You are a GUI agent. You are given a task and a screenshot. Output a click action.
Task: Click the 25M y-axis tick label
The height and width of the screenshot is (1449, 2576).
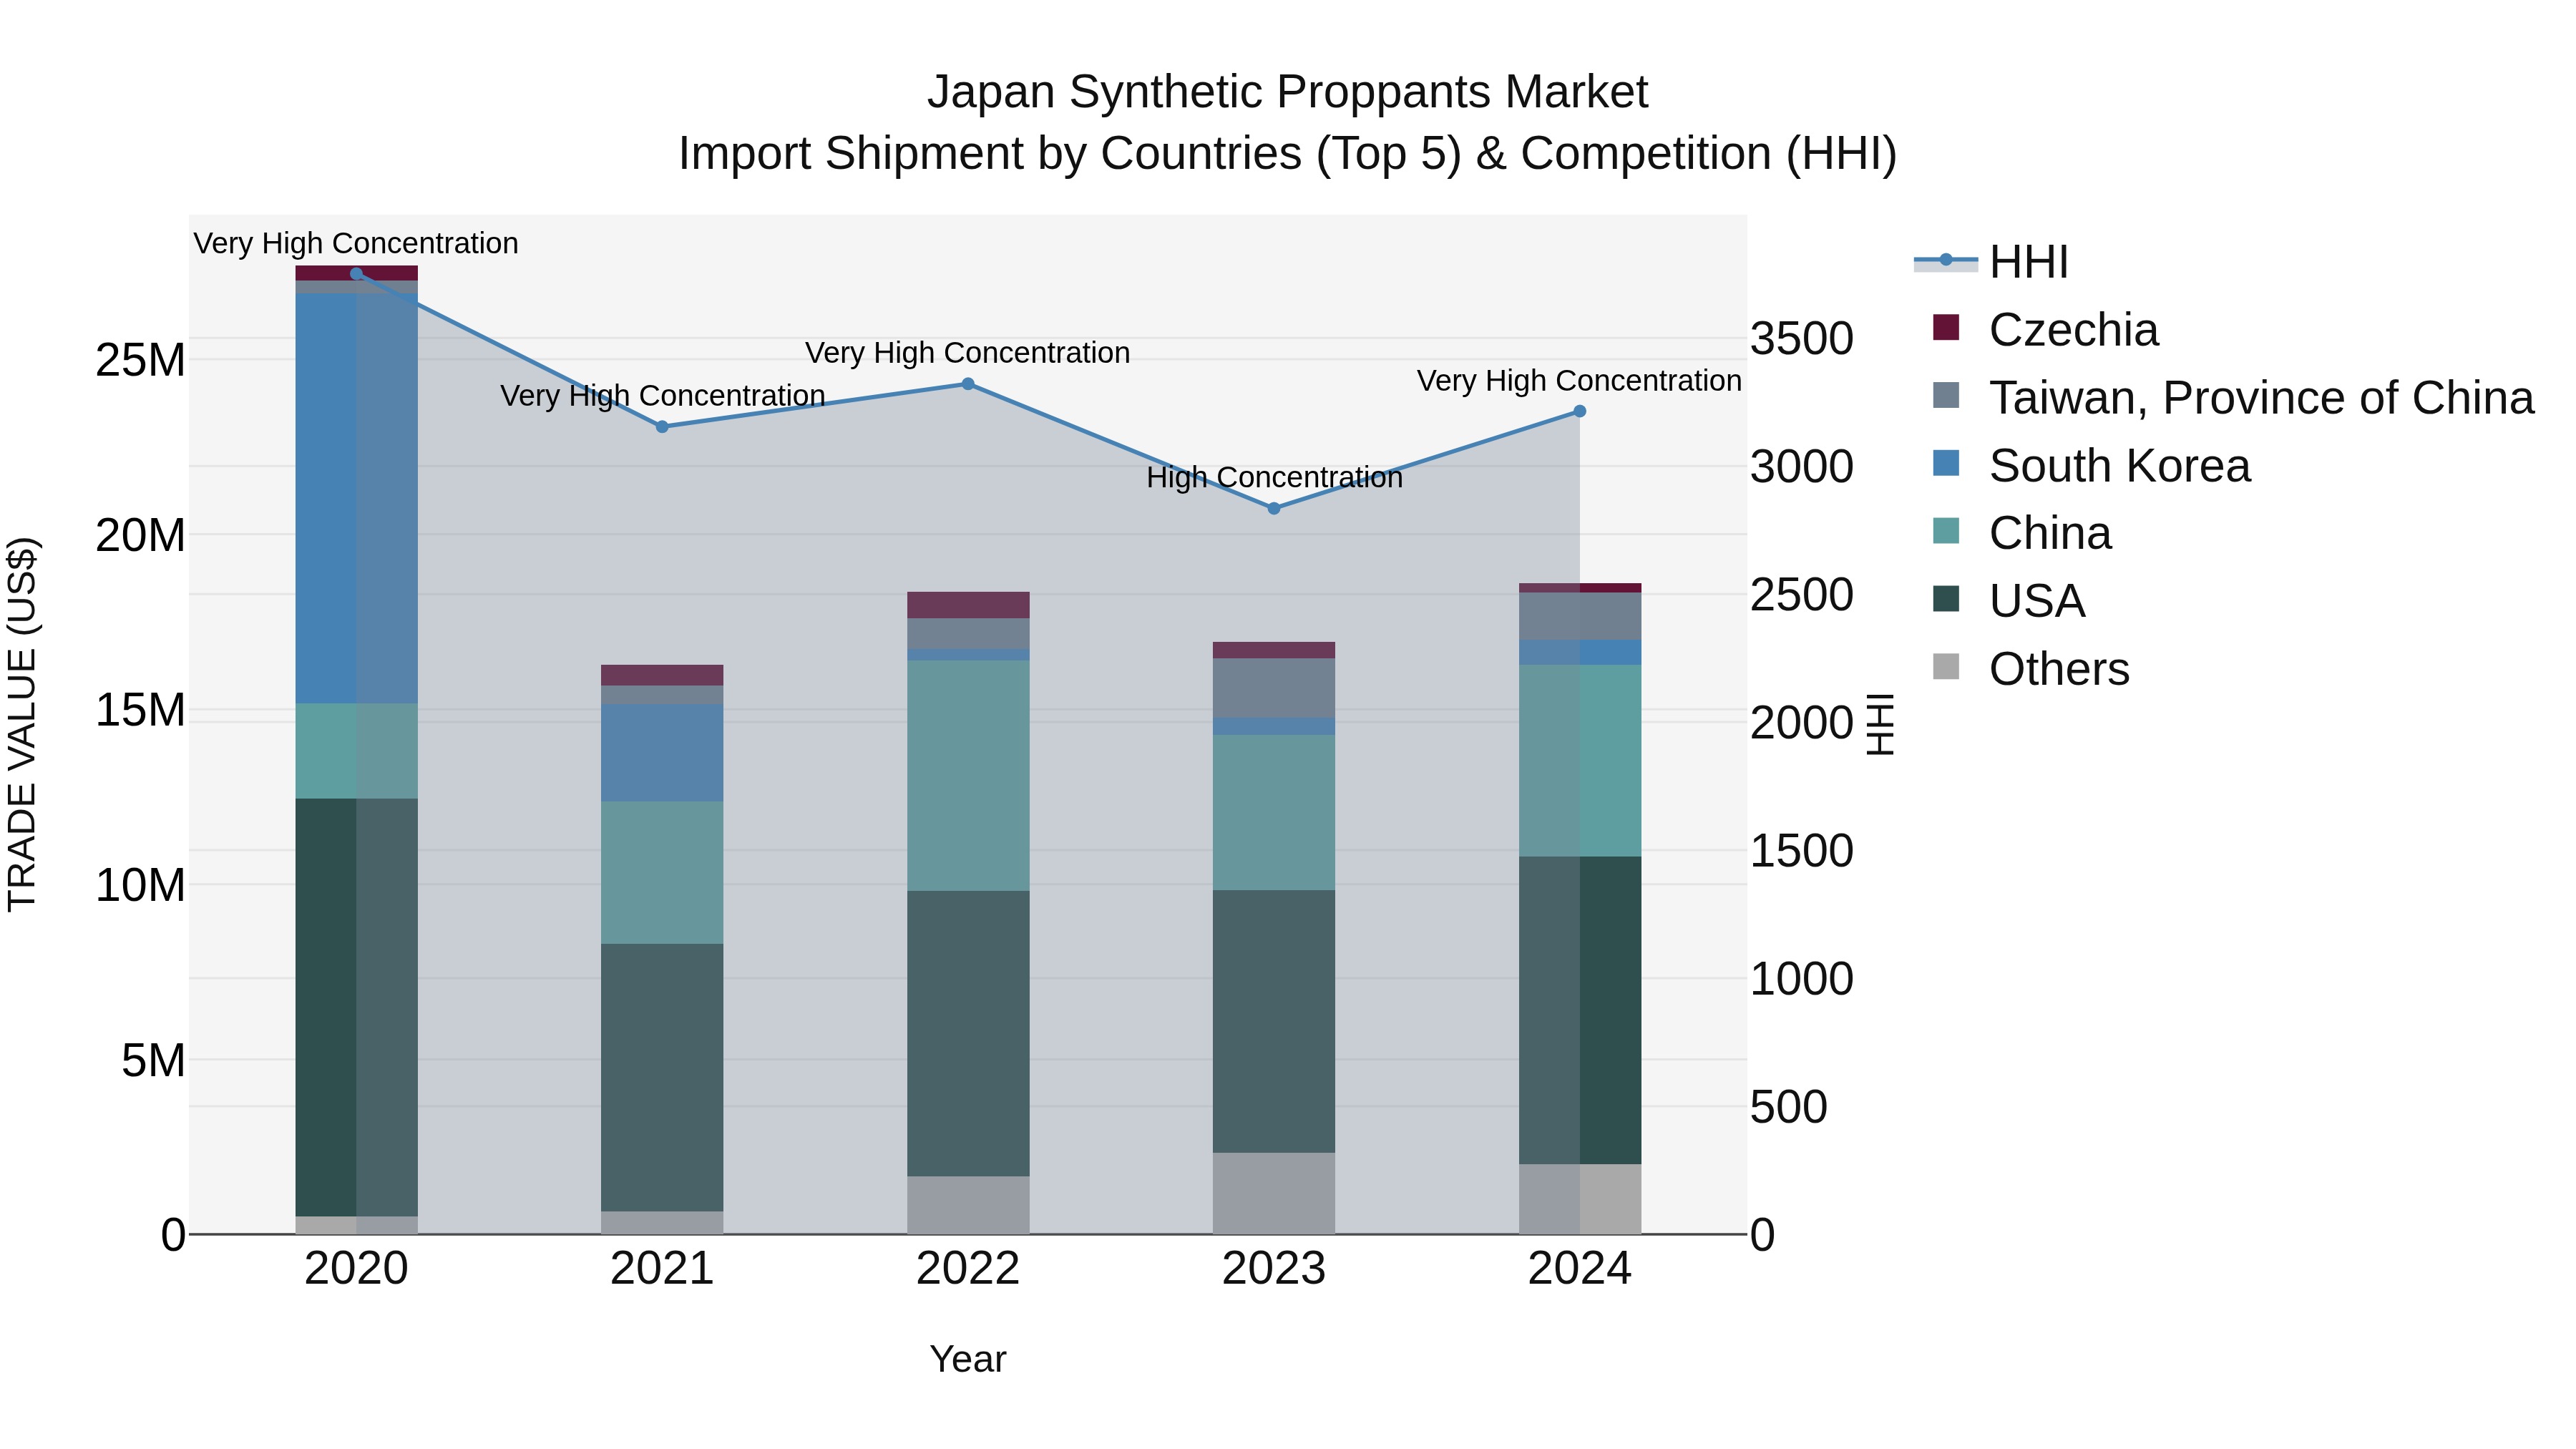pos(141,360)
